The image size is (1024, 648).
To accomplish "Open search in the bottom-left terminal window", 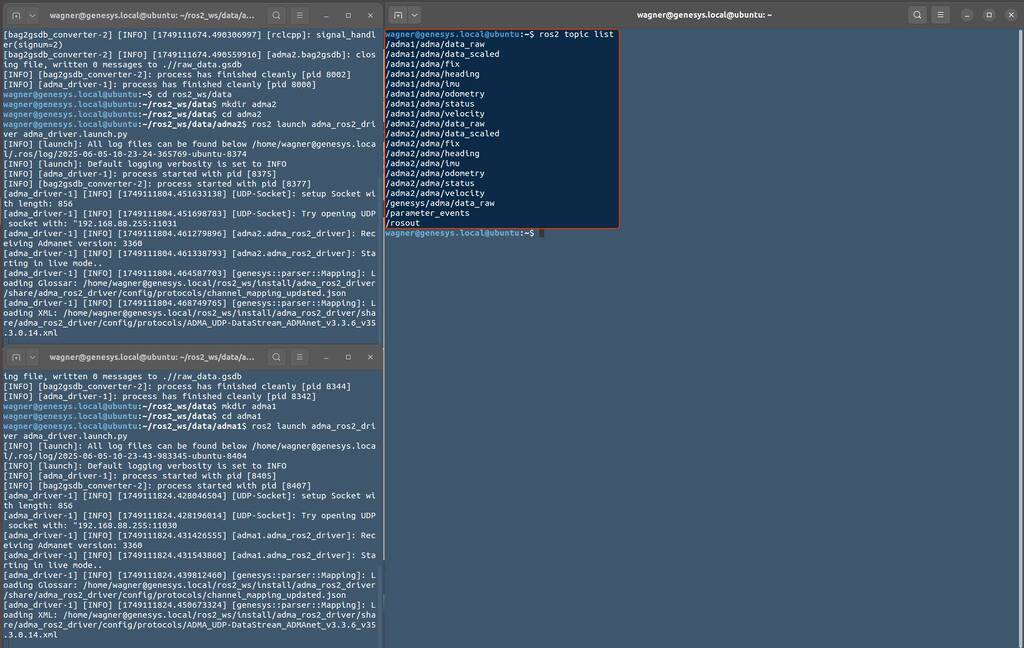I will point(276,357).
